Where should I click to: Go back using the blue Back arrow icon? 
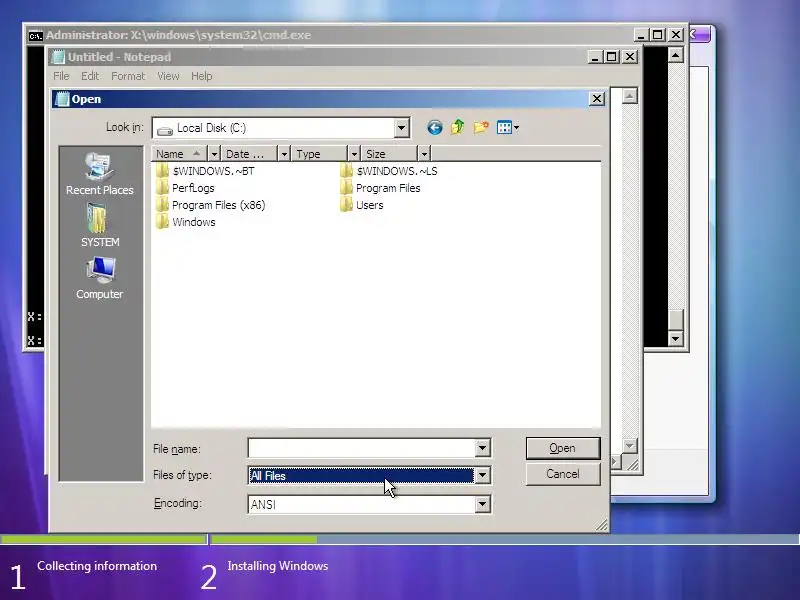pyautogui.click(x=435, y=128)
